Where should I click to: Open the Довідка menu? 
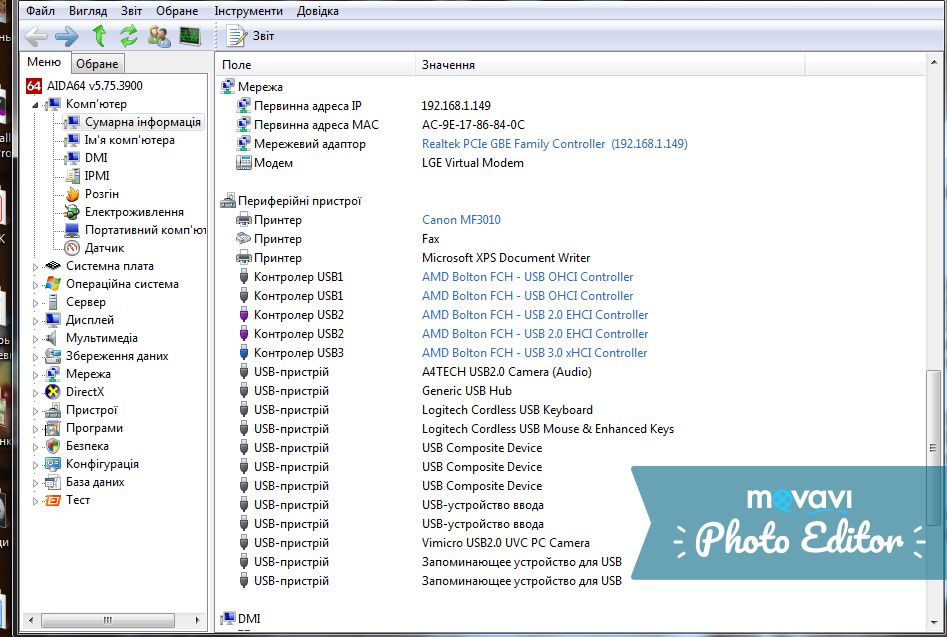coord(318,11)
